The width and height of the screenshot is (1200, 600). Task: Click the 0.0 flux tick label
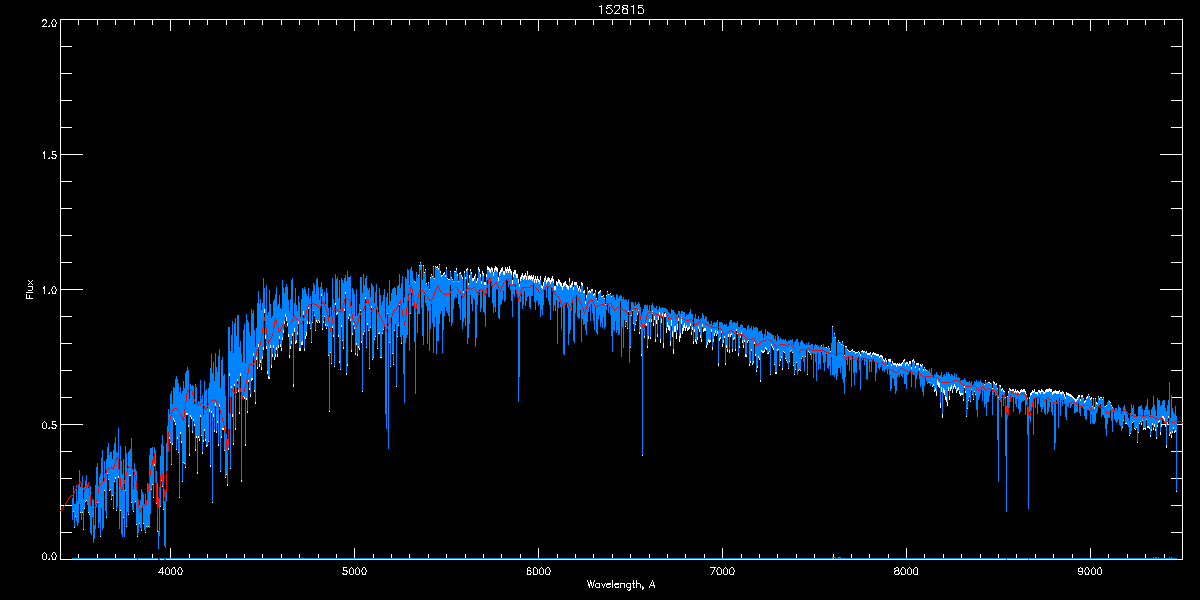(x=49, y=555)
